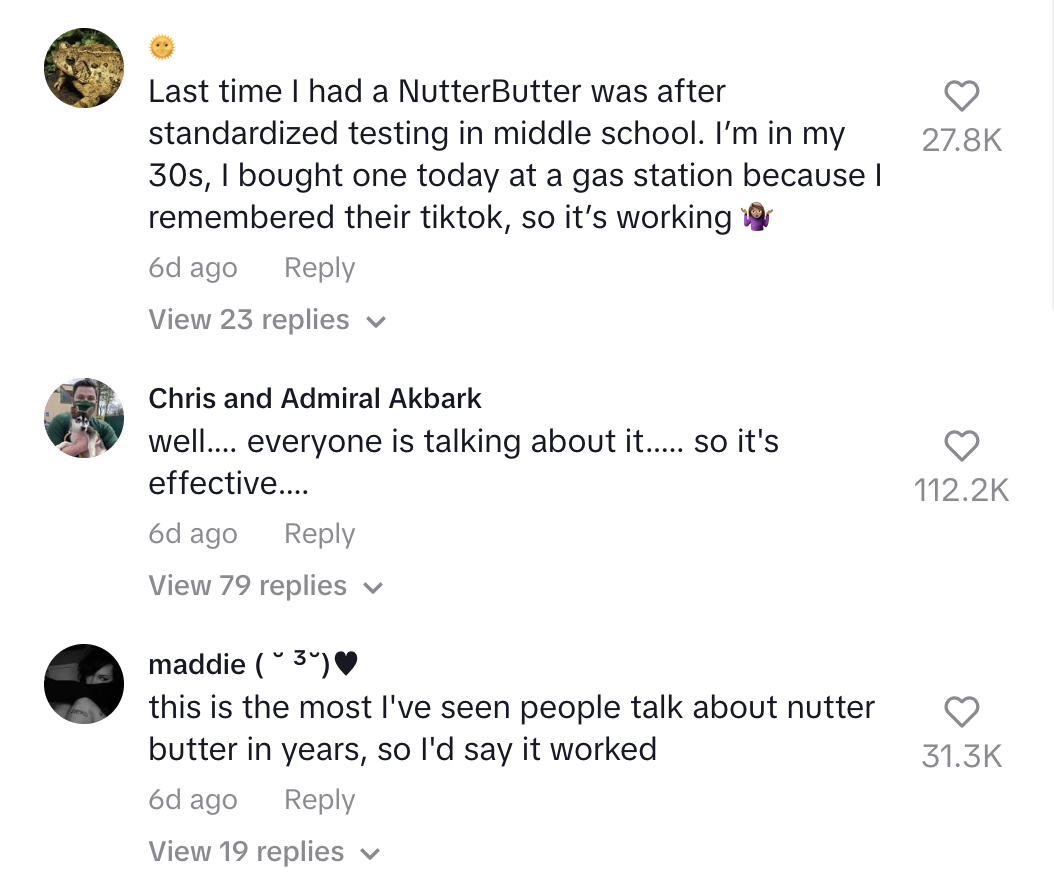Like maddie's nutter butter comment
The image size is (1054, 884).
tap(961, 713)
